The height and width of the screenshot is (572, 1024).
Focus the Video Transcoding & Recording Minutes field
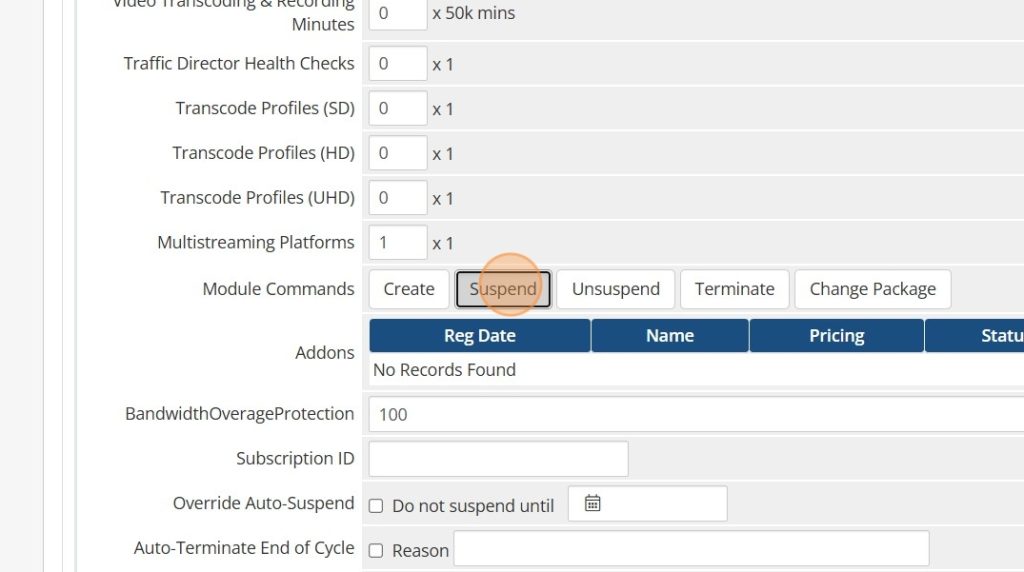point(398,13)
